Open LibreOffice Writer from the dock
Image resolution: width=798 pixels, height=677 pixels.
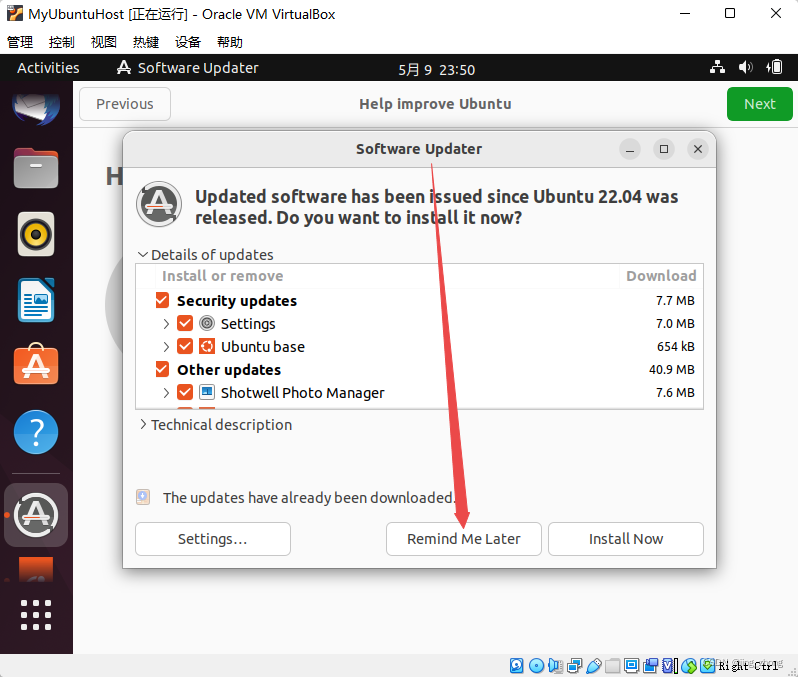pyautogui.click(x=36, y=300)
